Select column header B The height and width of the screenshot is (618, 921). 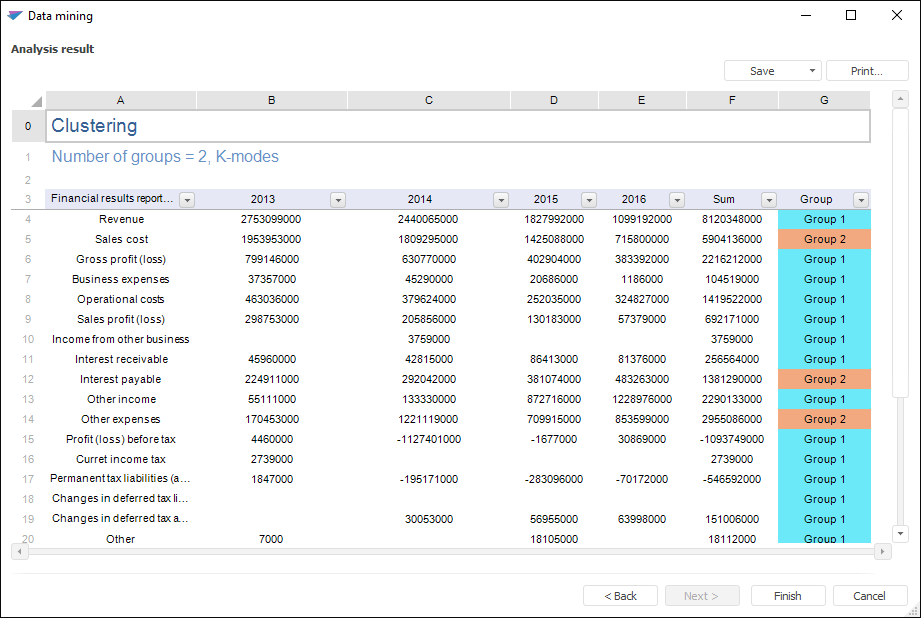pos(272,100)
